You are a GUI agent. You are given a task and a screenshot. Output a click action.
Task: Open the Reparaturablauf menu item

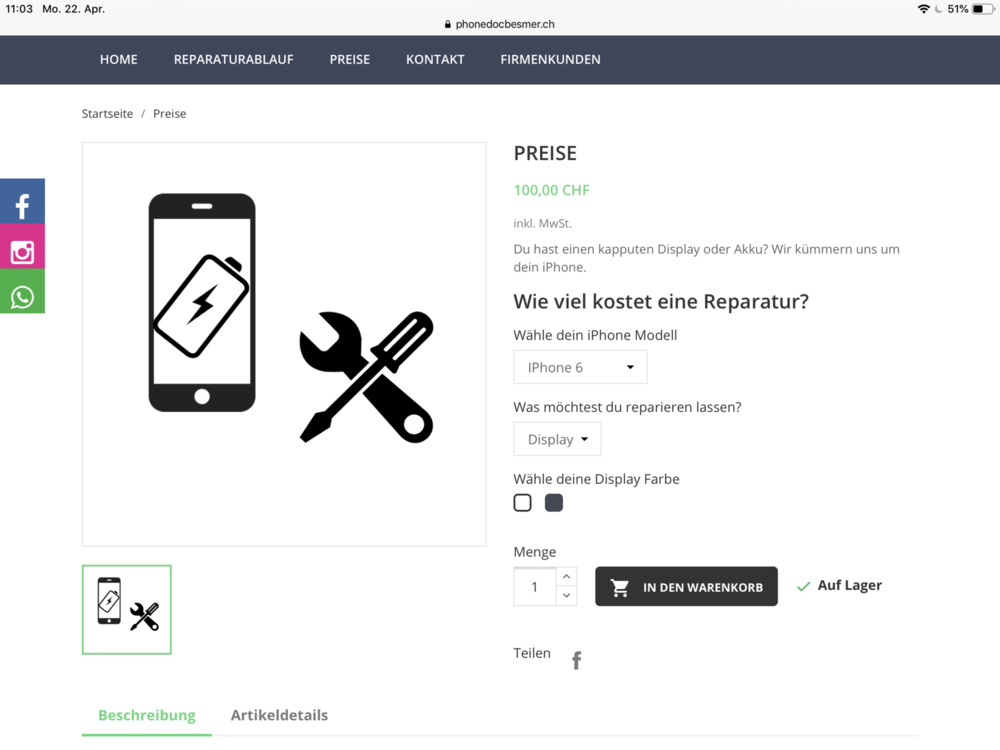click(x=233, y=59)
